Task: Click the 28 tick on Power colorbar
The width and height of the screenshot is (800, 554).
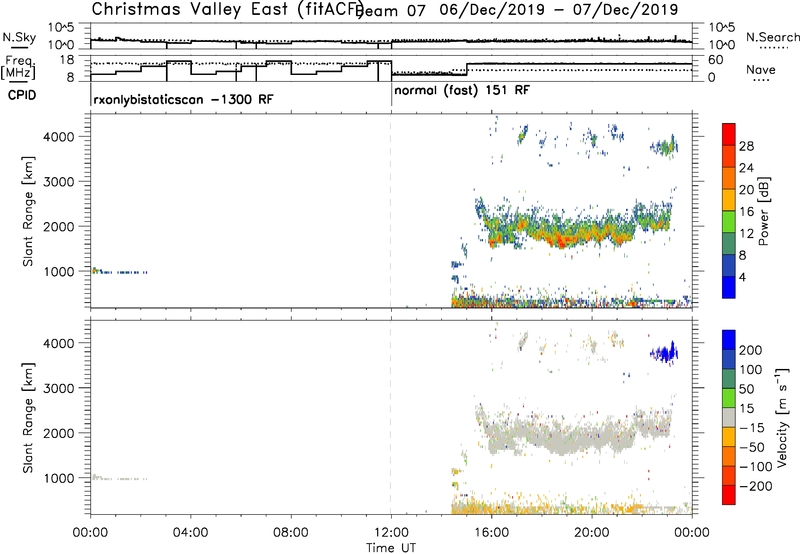Action: [746, 146]
